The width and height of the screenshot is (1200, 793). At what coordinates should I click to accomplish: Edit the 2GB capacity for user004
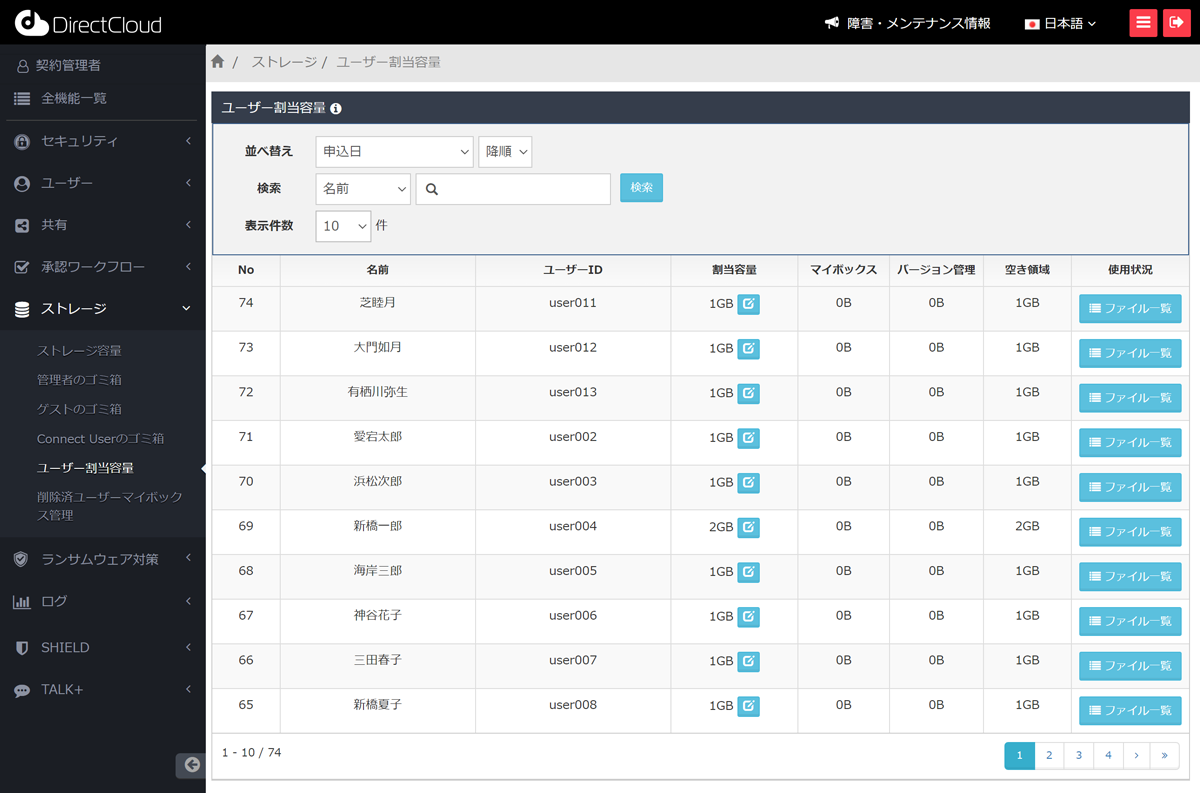(x=748, y=527)
